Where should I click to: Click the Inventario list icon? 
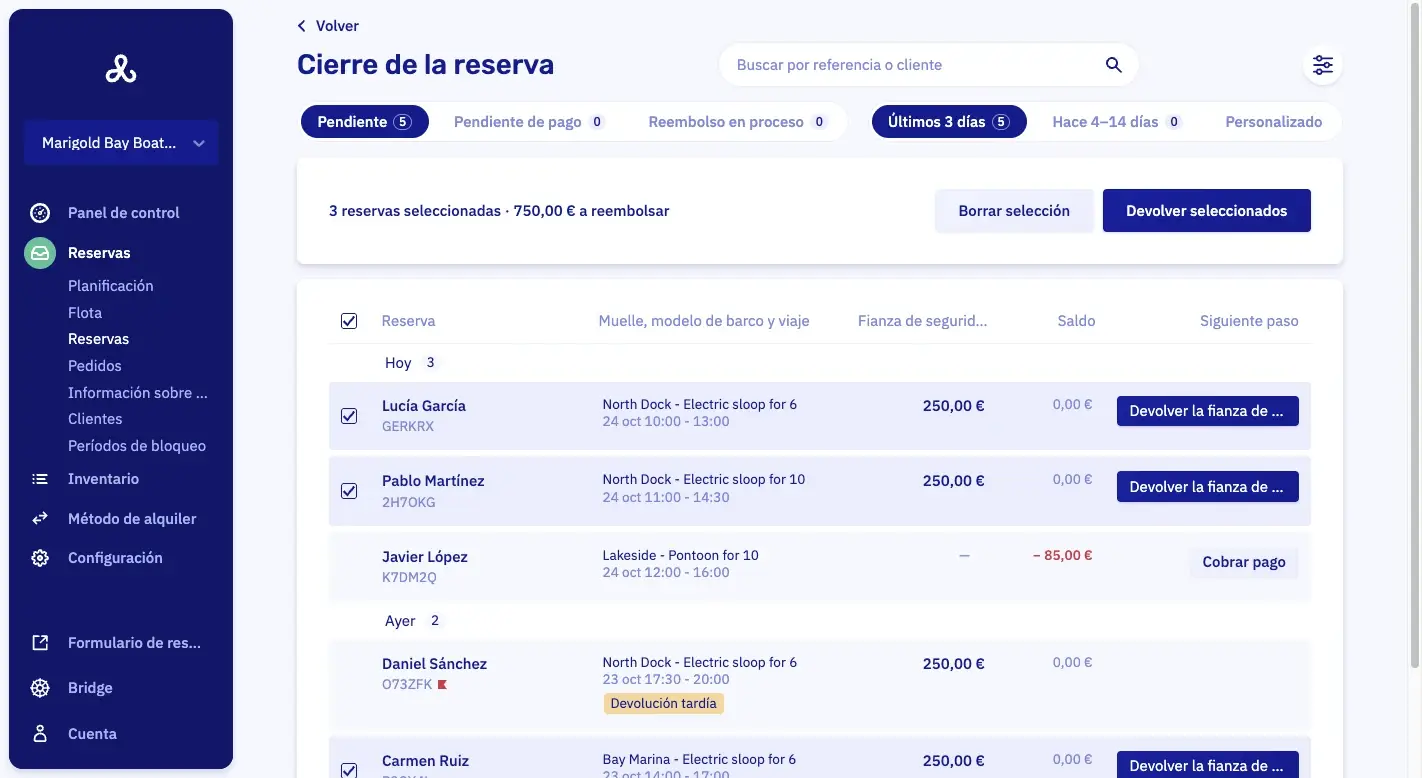(x=40, y=479)
